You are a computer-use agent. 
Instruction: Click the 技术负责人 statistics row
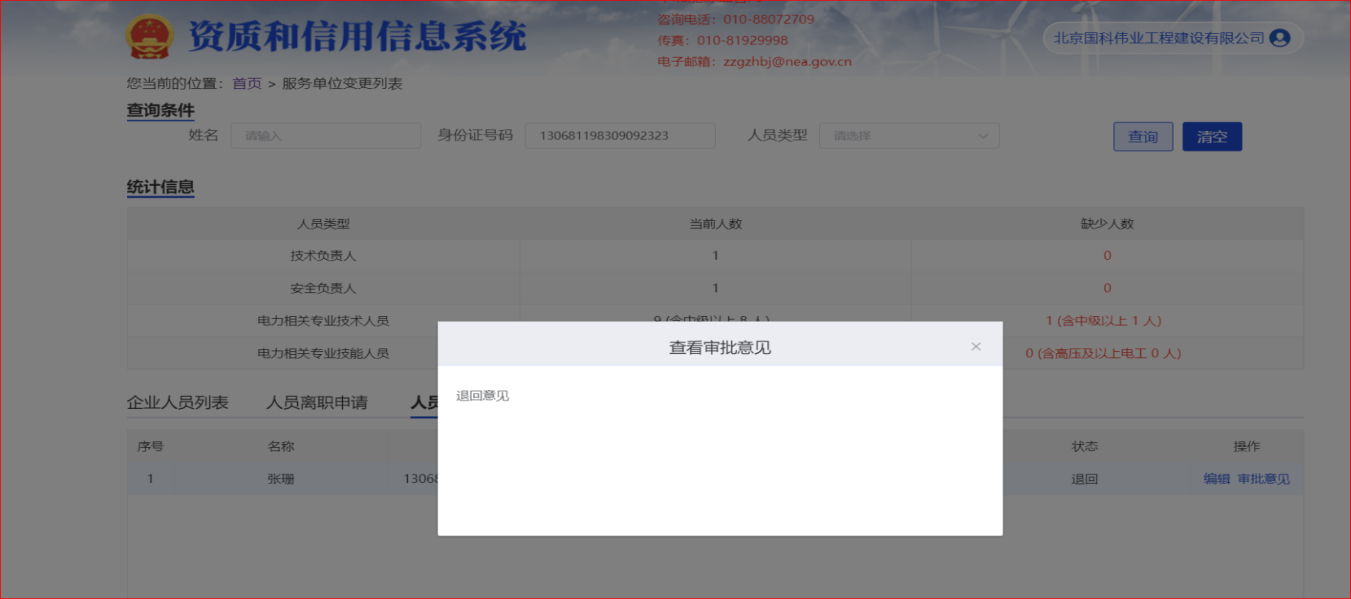[323, 256]
